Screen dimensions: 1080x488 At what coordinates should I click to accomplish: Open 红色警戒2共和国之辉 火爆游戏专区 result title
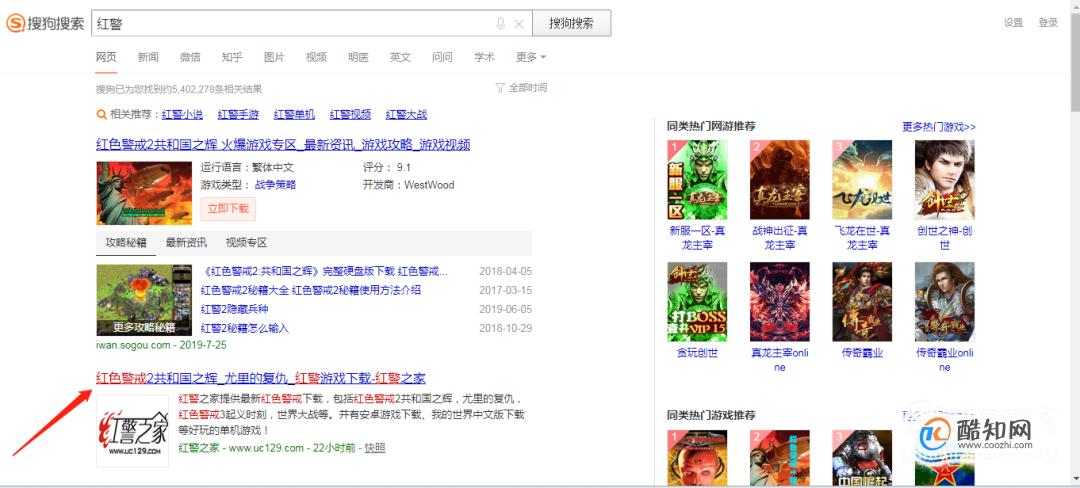[x=283, y=145]
